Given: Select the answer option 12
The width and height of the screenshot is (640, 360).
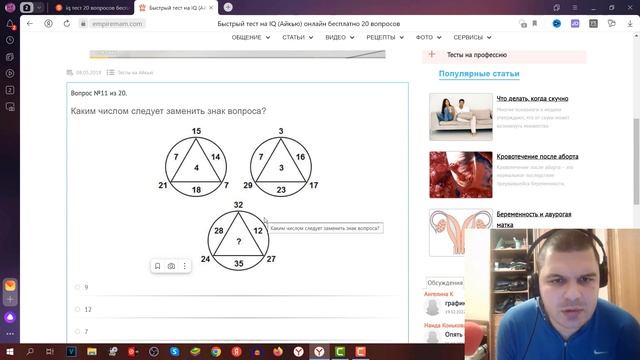Looking at the screenshot, I should tap(78, 309).
